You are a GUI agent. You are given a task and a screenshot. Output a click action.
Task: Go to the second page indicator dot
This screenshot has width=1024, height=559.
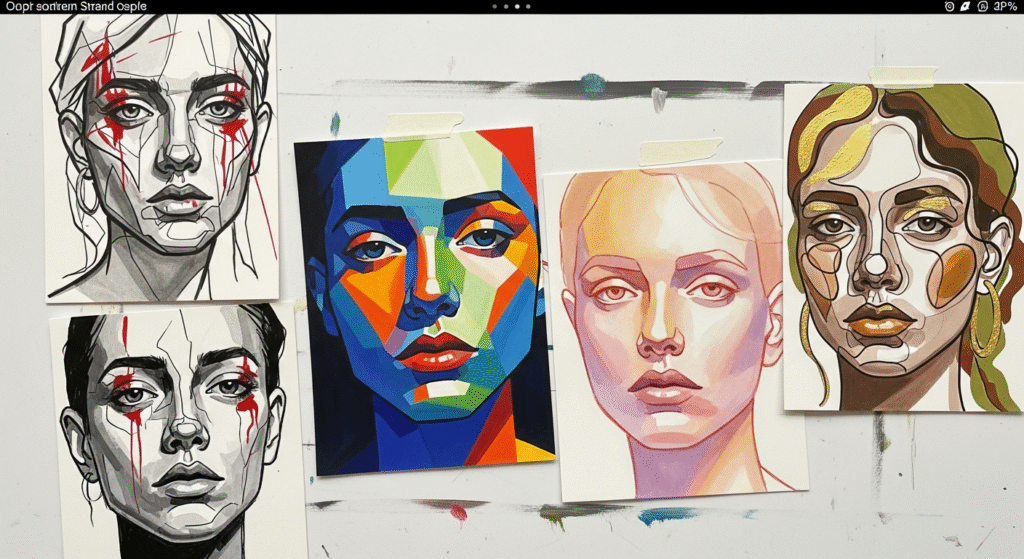click(x=505, y=7)
